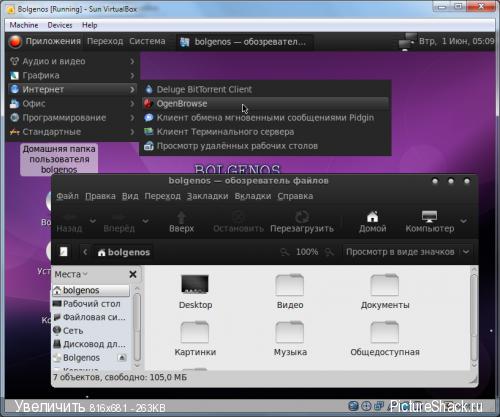This screenshot has height=417, width=500.
Task: Select Рабочий стол in the sidebar
Action: (x=91, y=304)
